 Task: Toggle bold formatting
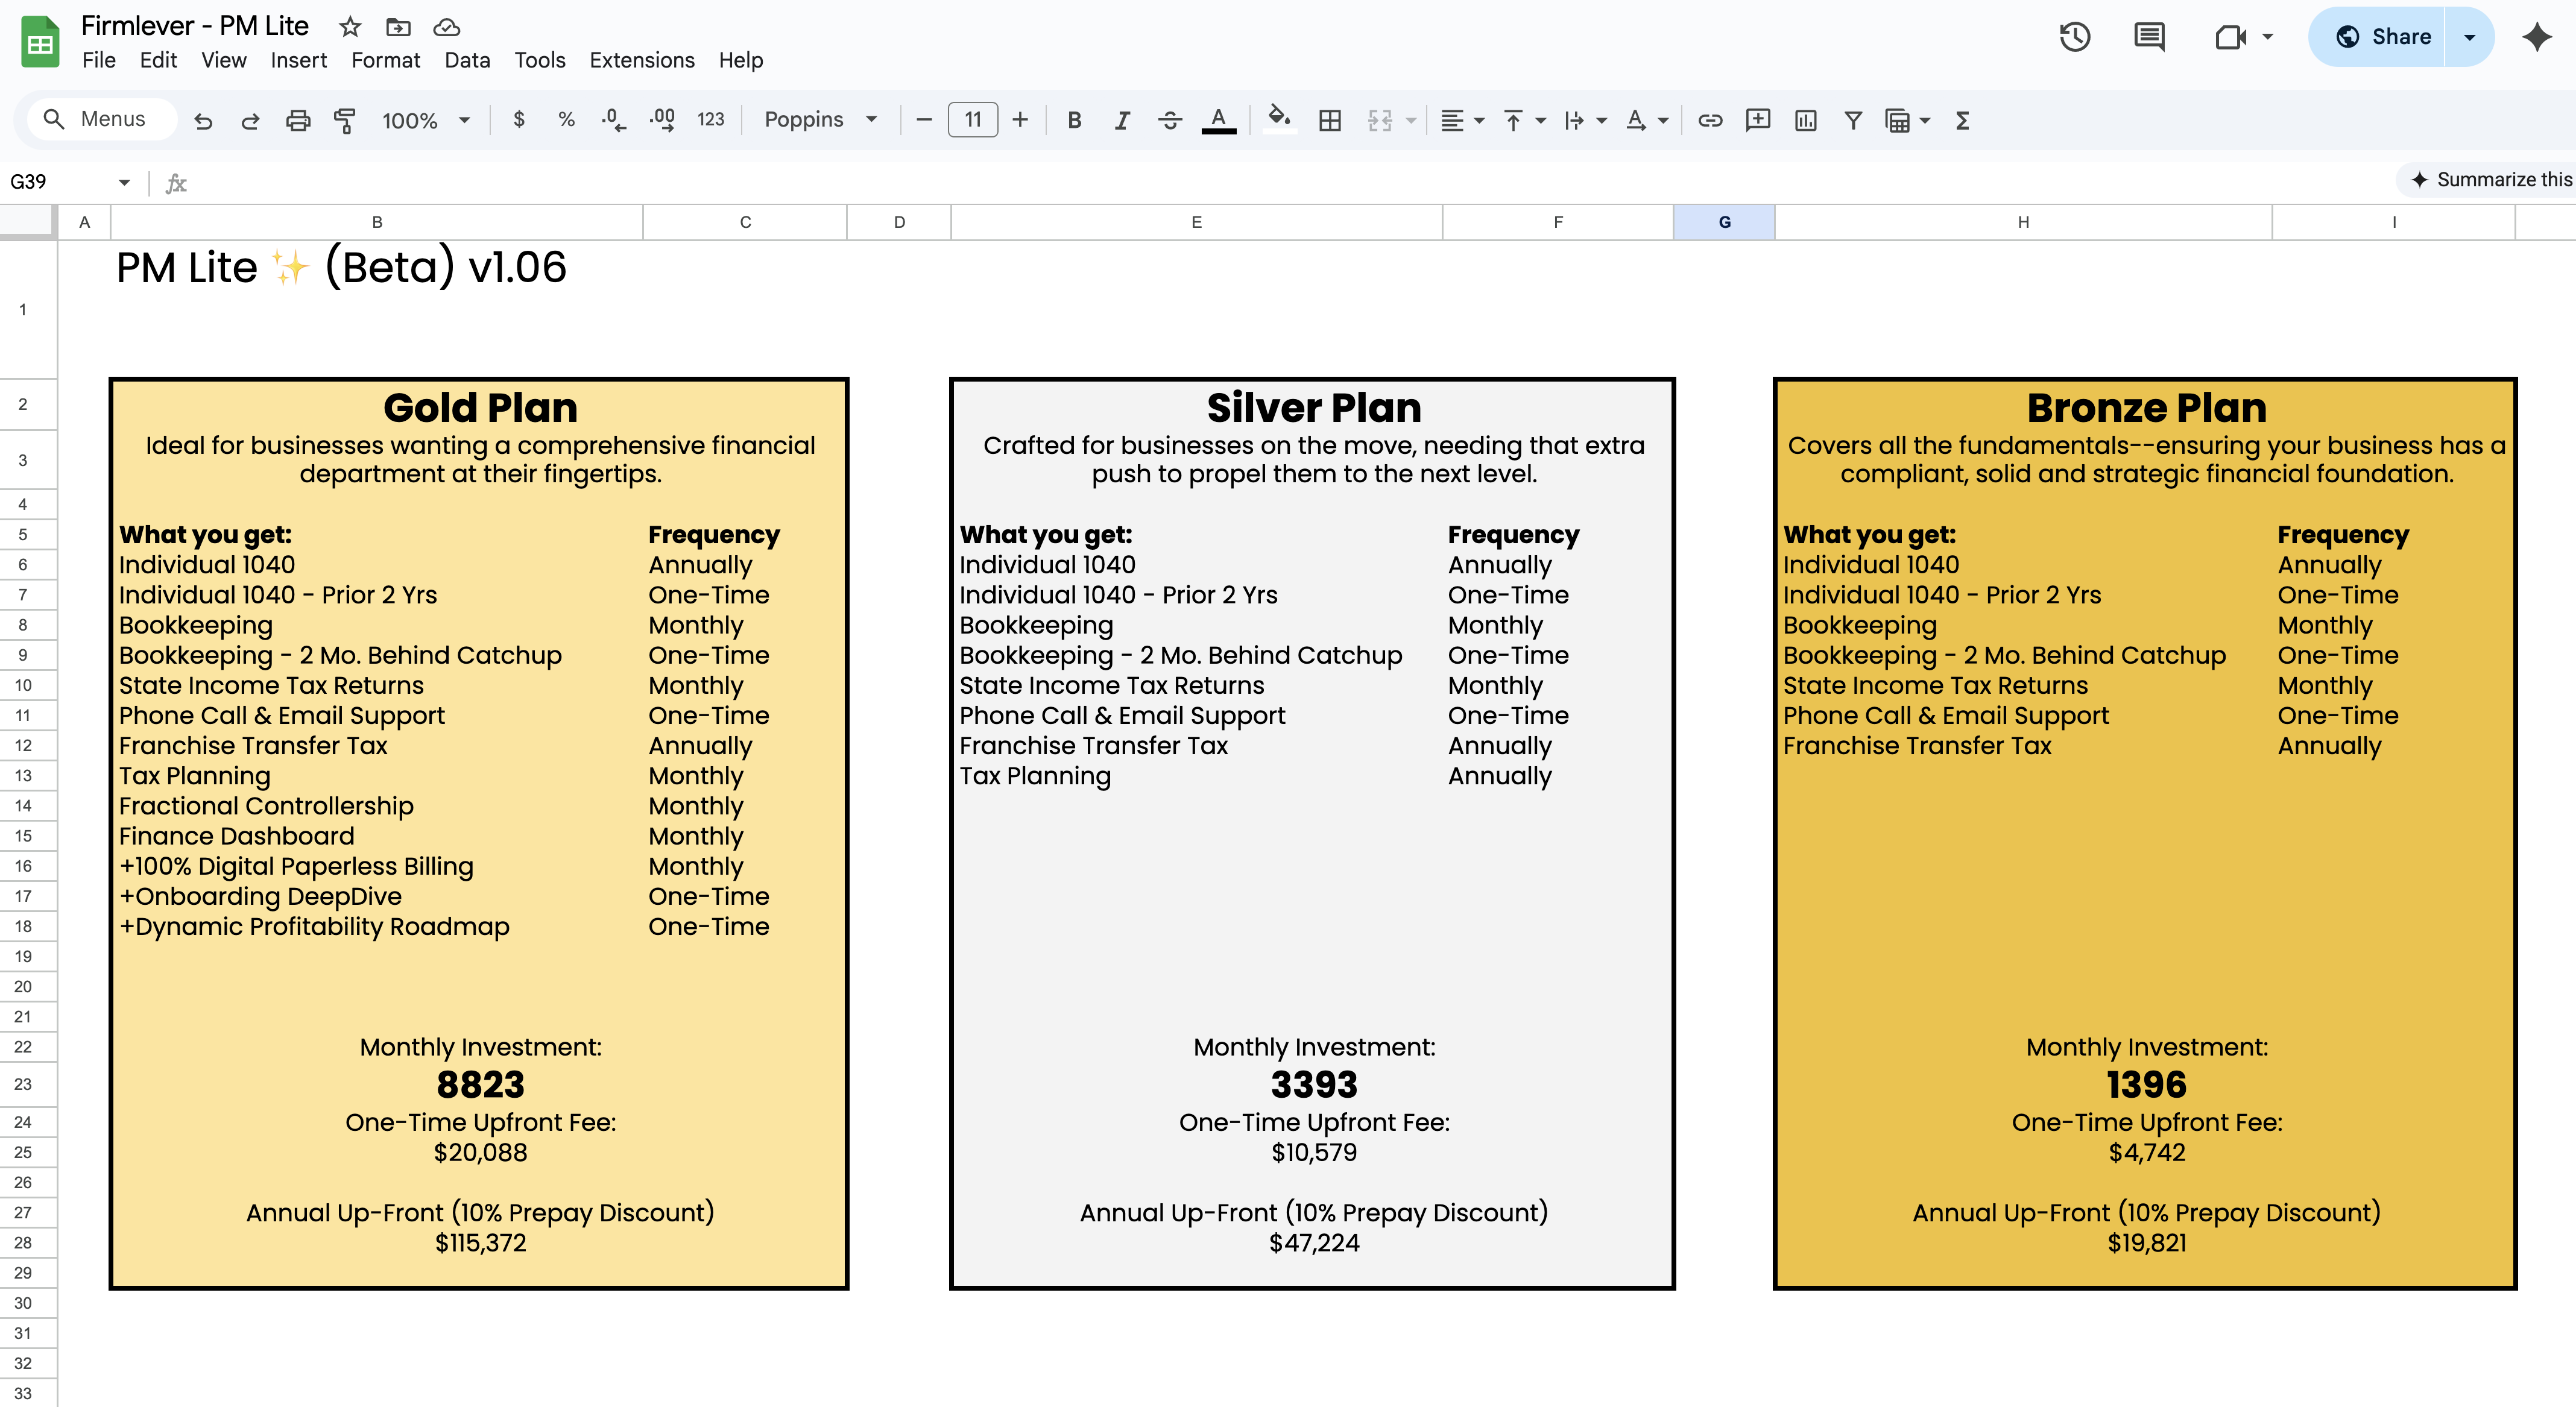pyautogui.click(x=1074, y=121)
